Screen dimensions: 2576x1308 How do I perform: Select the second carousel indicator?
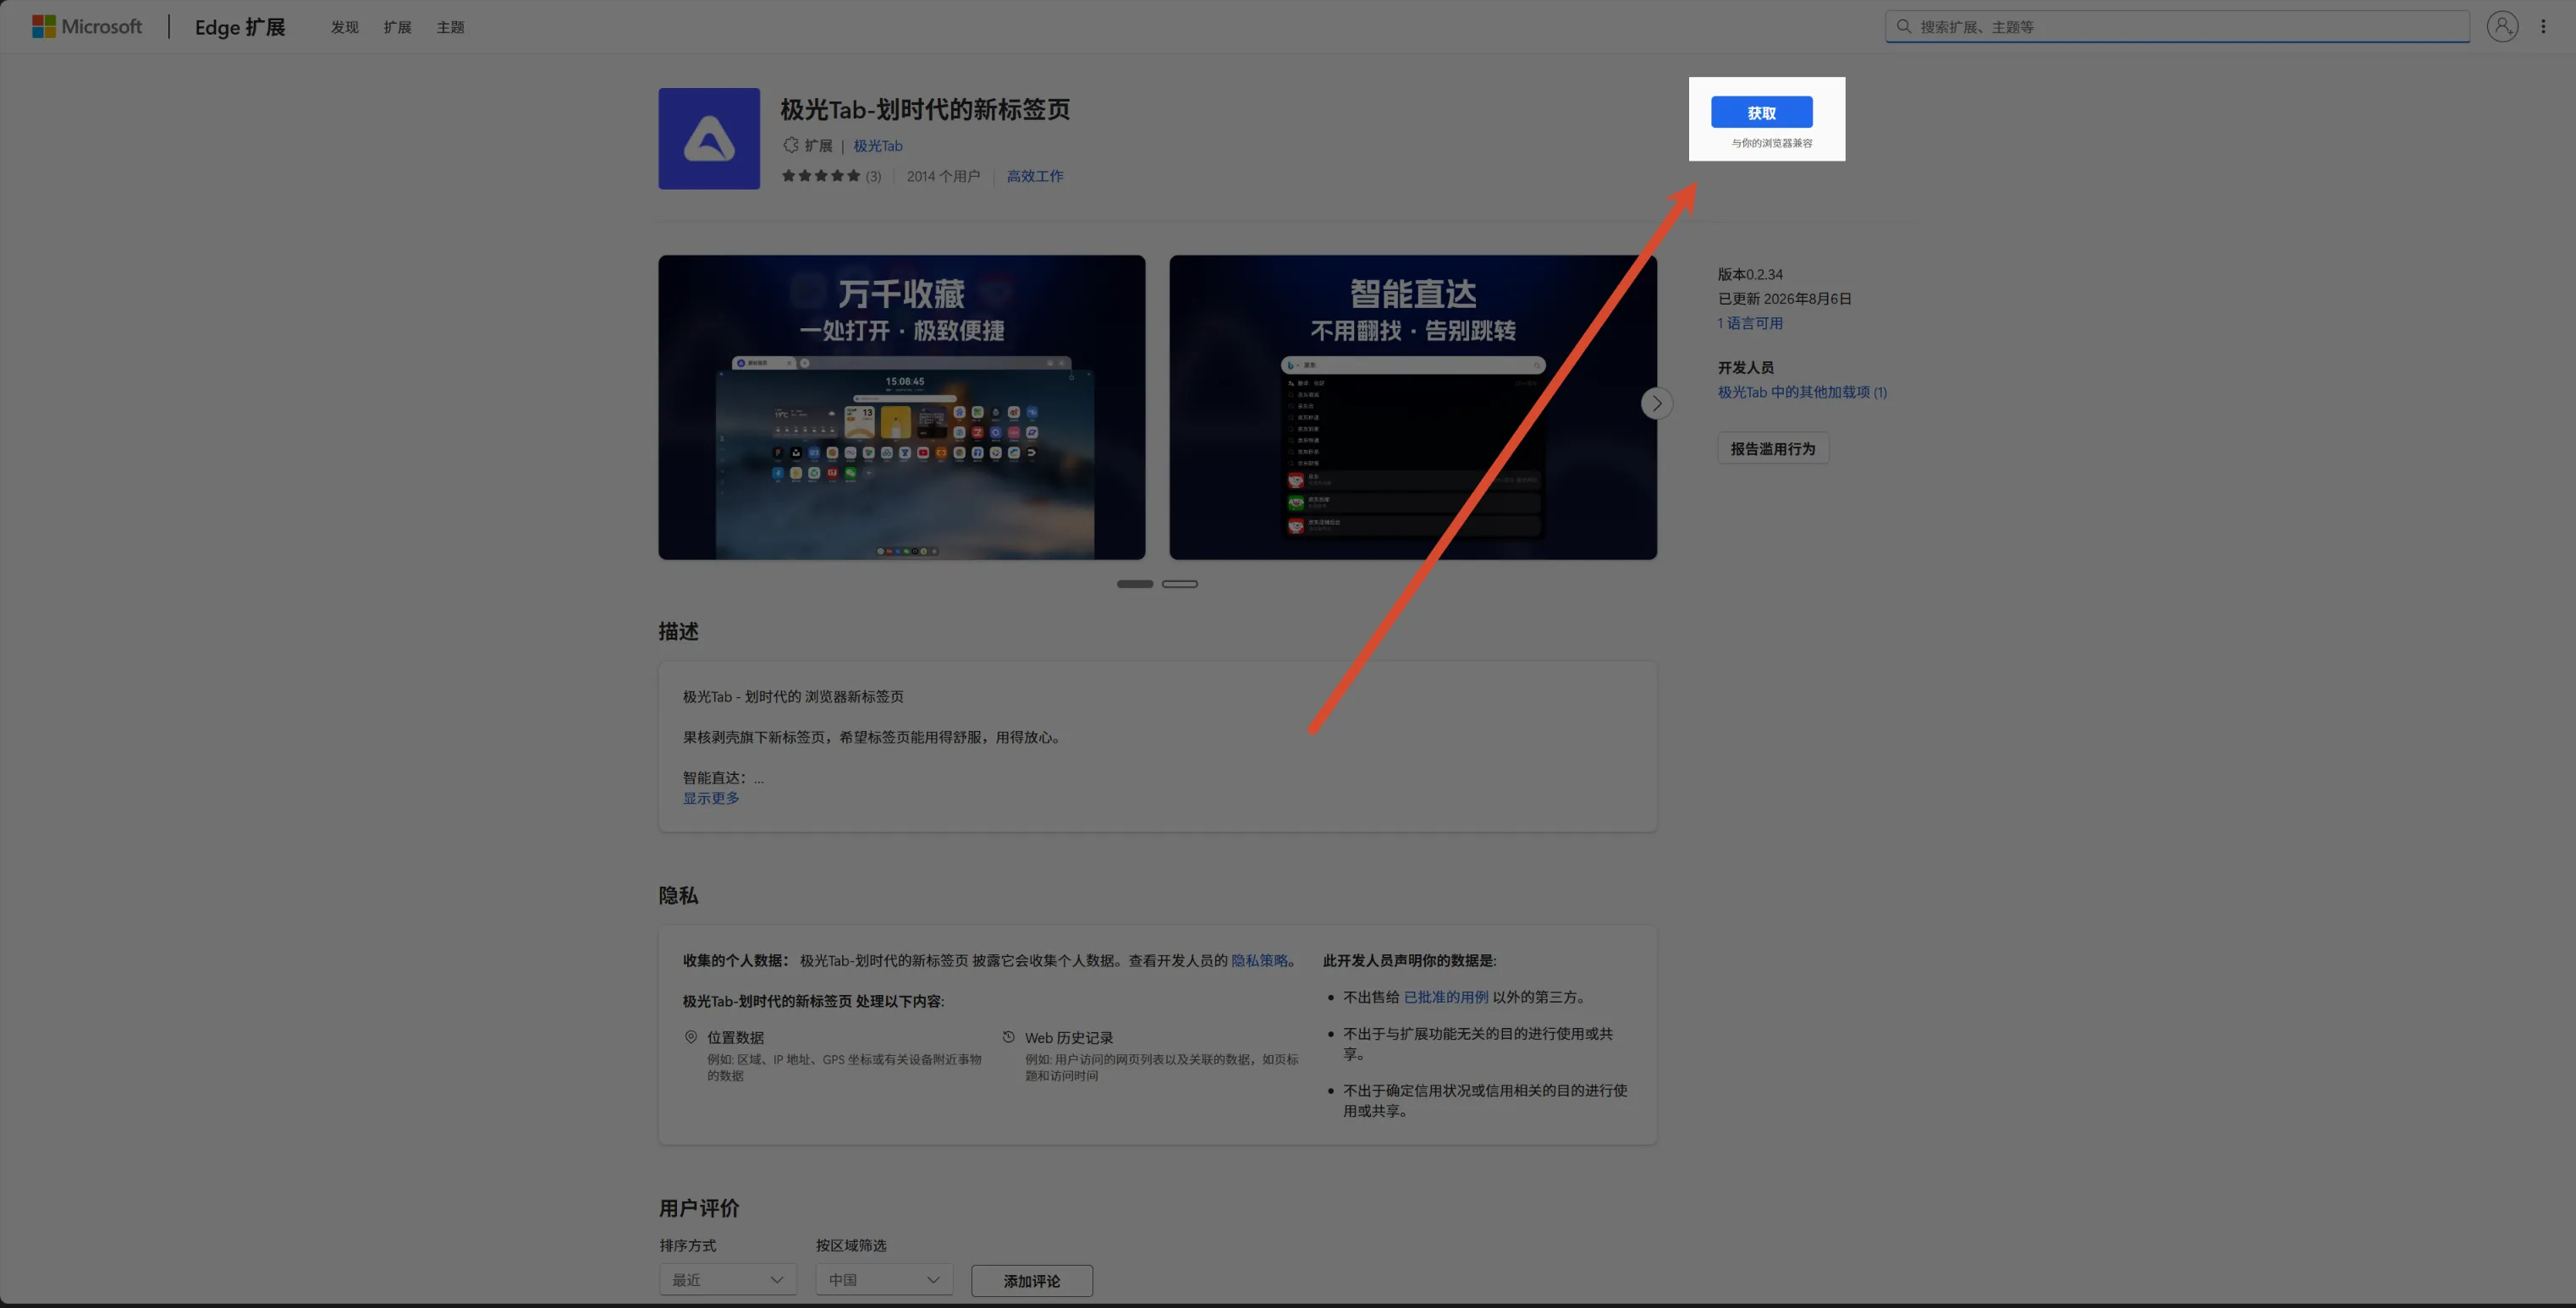1180,584
